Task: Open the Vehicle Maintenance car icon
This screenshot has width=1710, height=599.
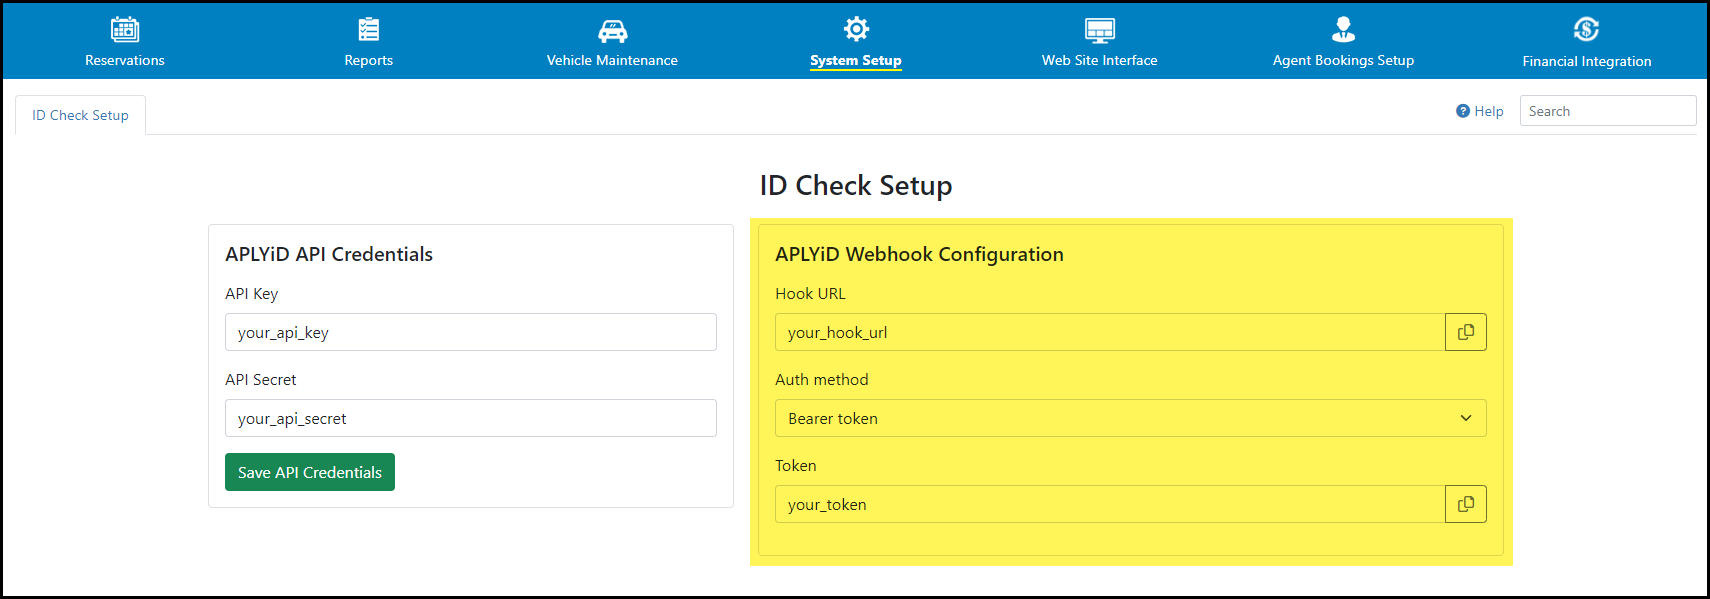Action: tap(612, 31)
